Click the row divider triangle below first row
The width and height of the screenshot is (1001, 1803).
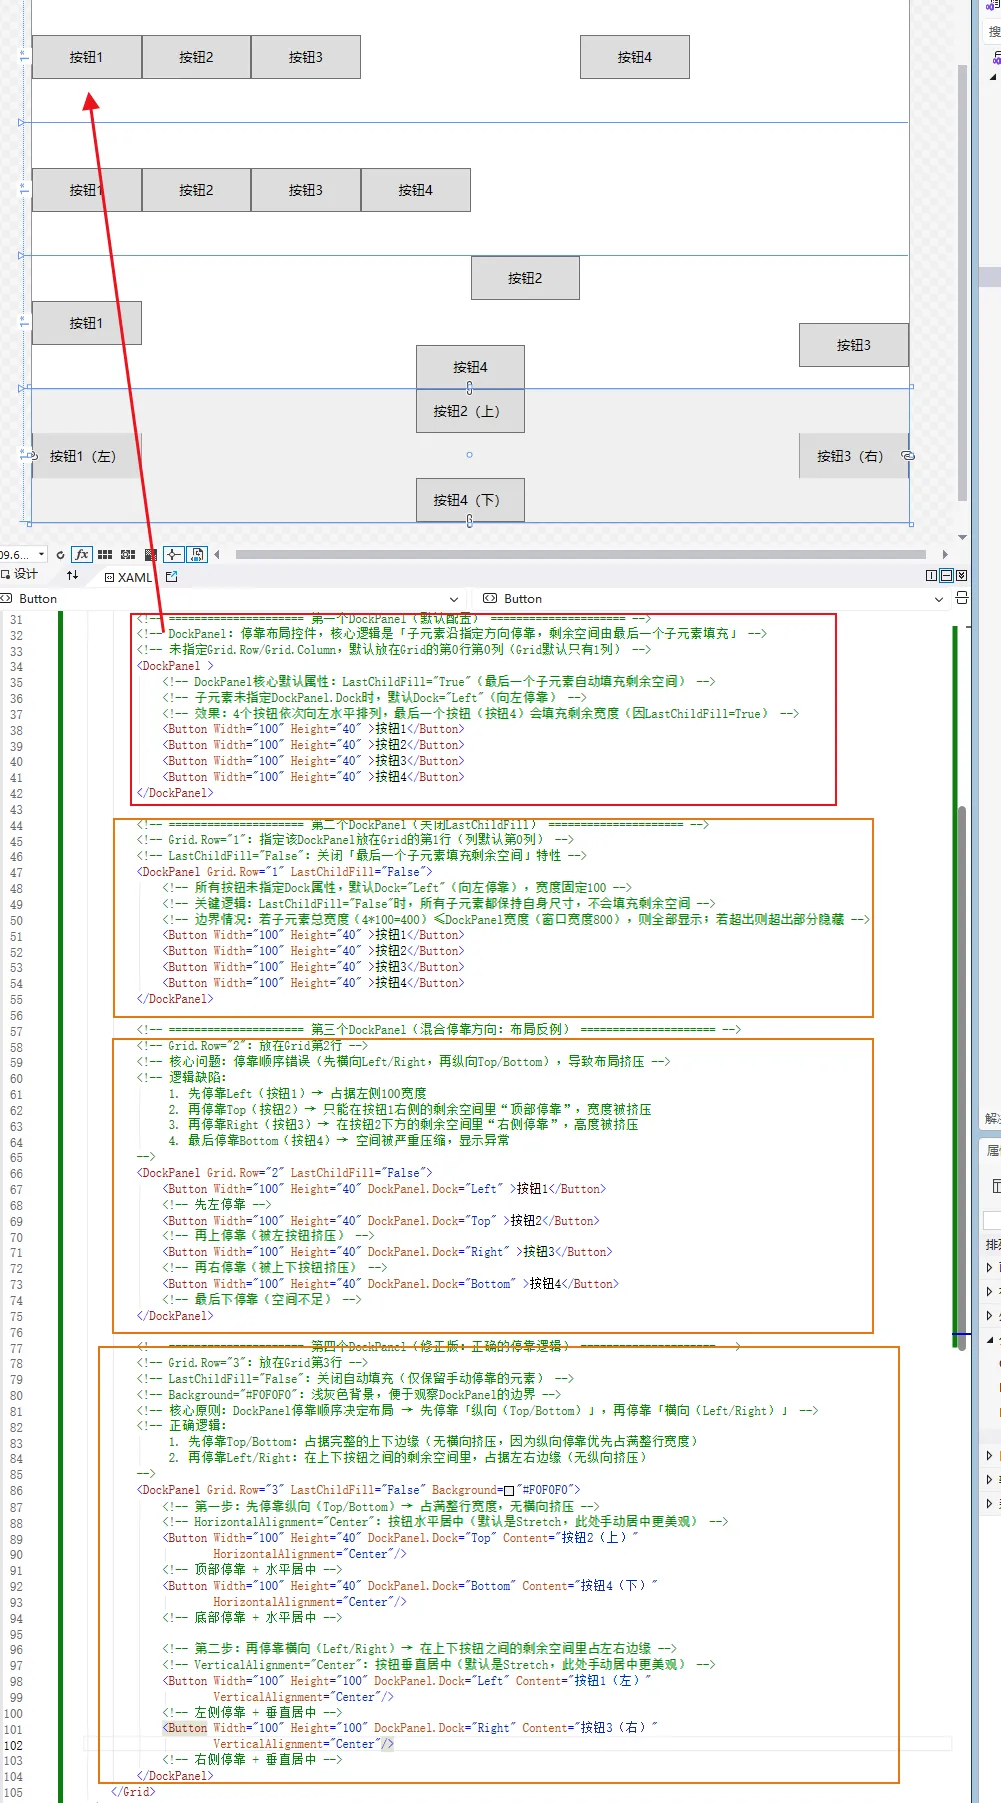click(x=22, y=122)
